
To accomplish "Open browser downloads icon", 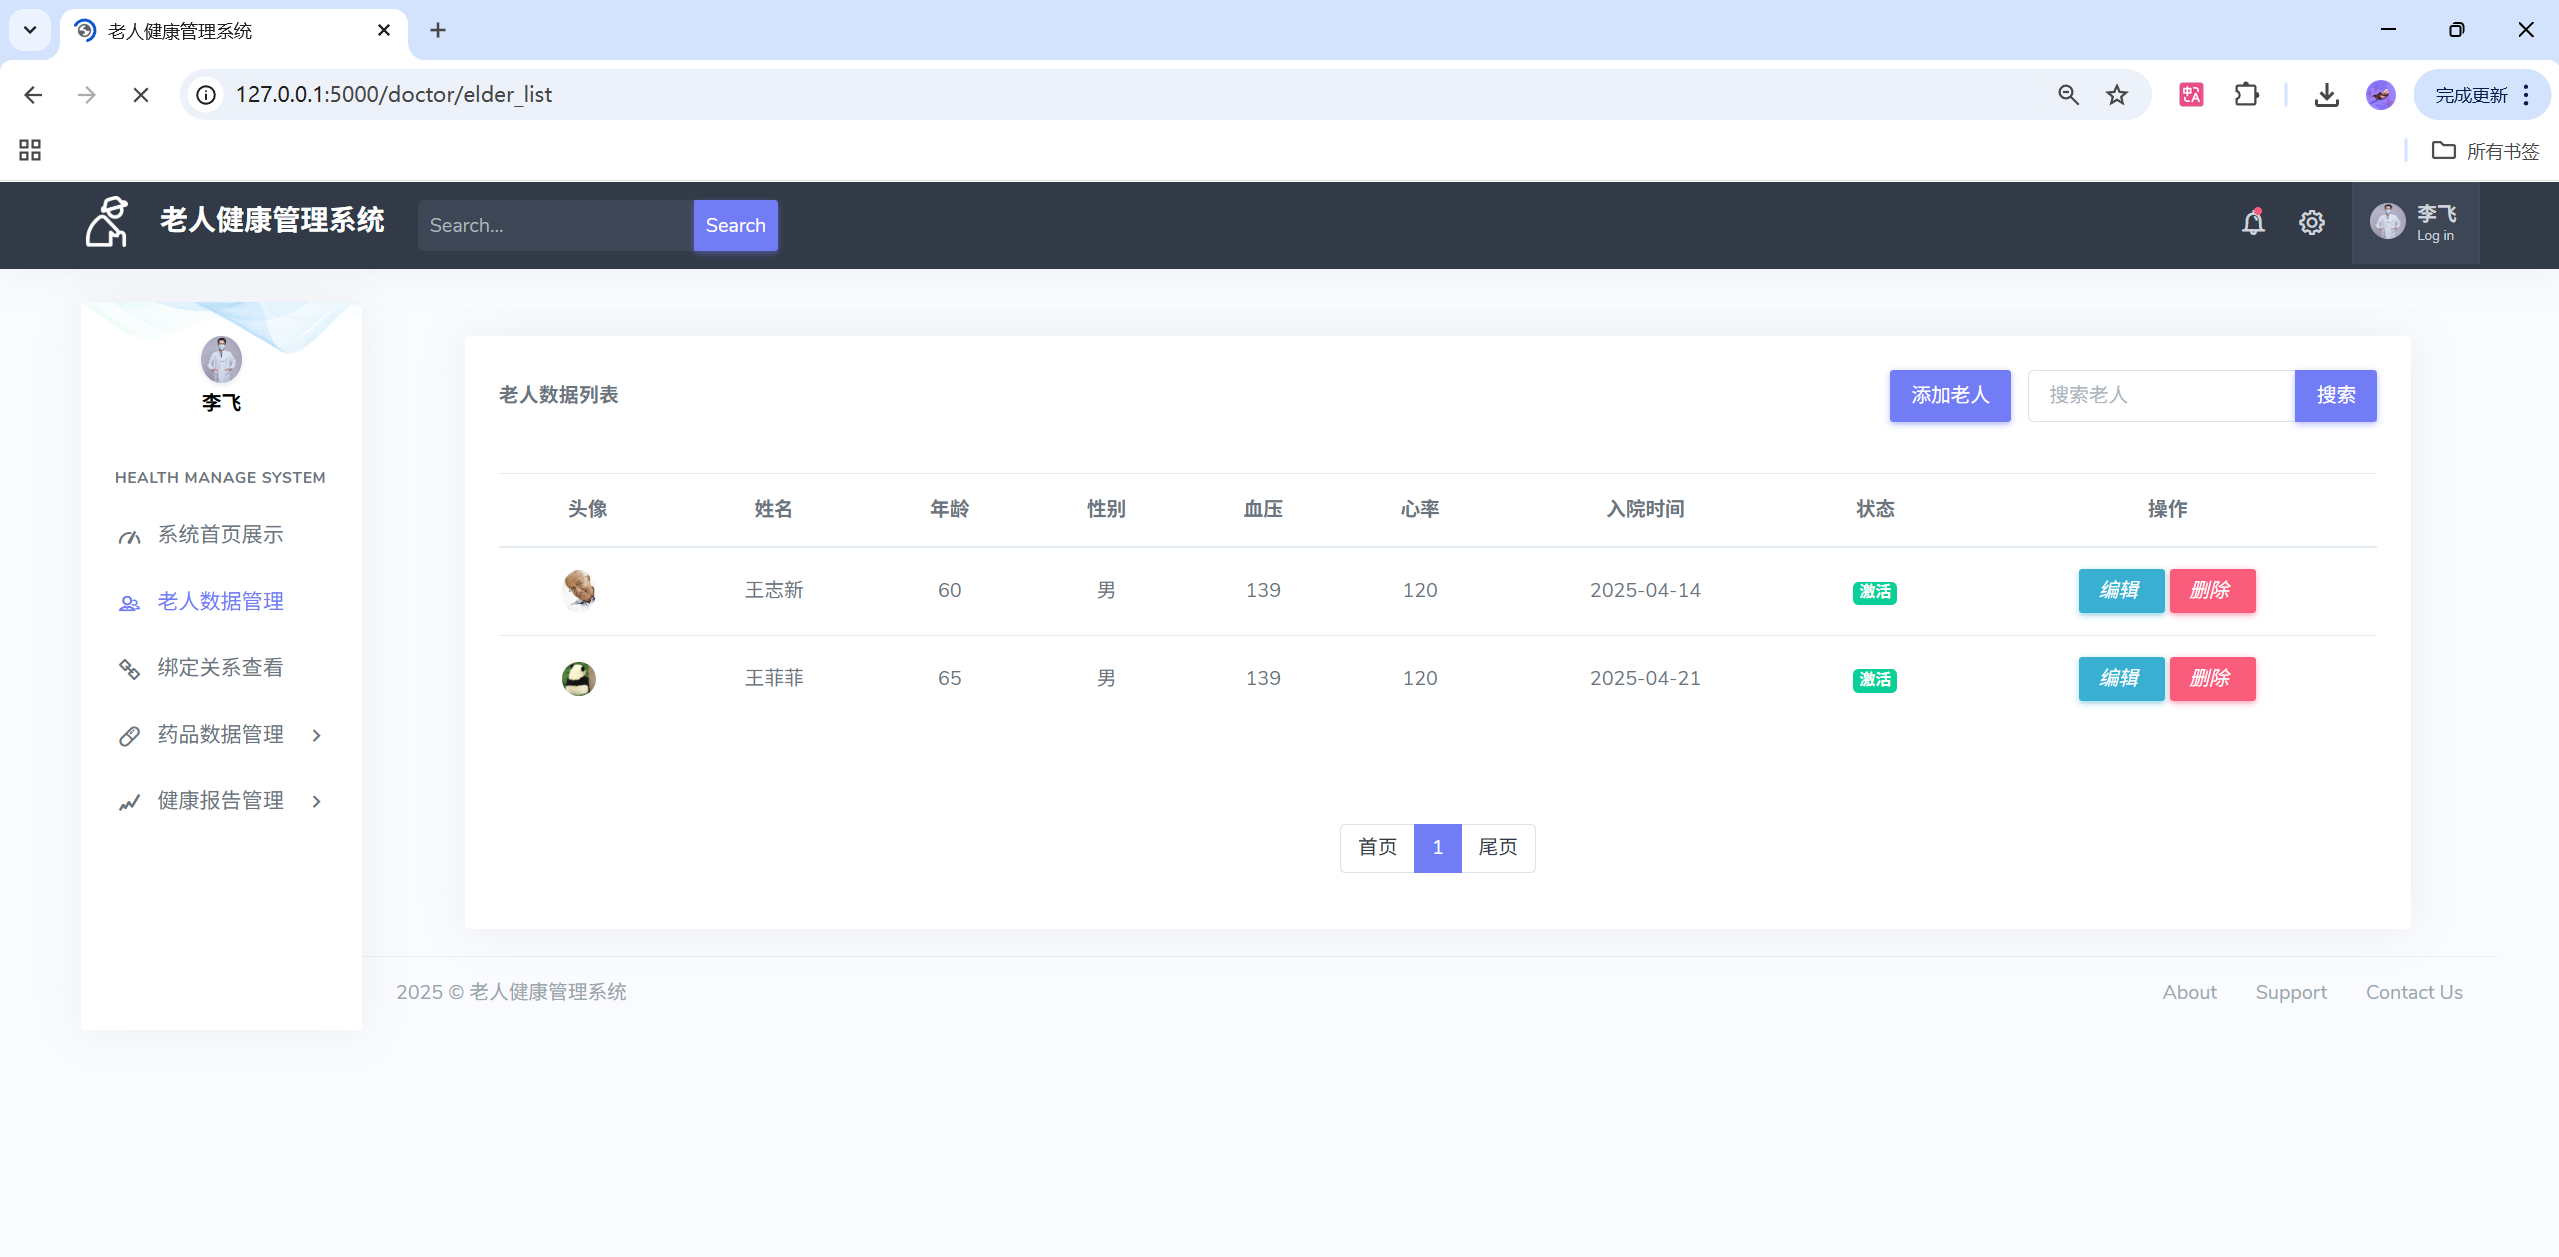I will (2326, 95).
